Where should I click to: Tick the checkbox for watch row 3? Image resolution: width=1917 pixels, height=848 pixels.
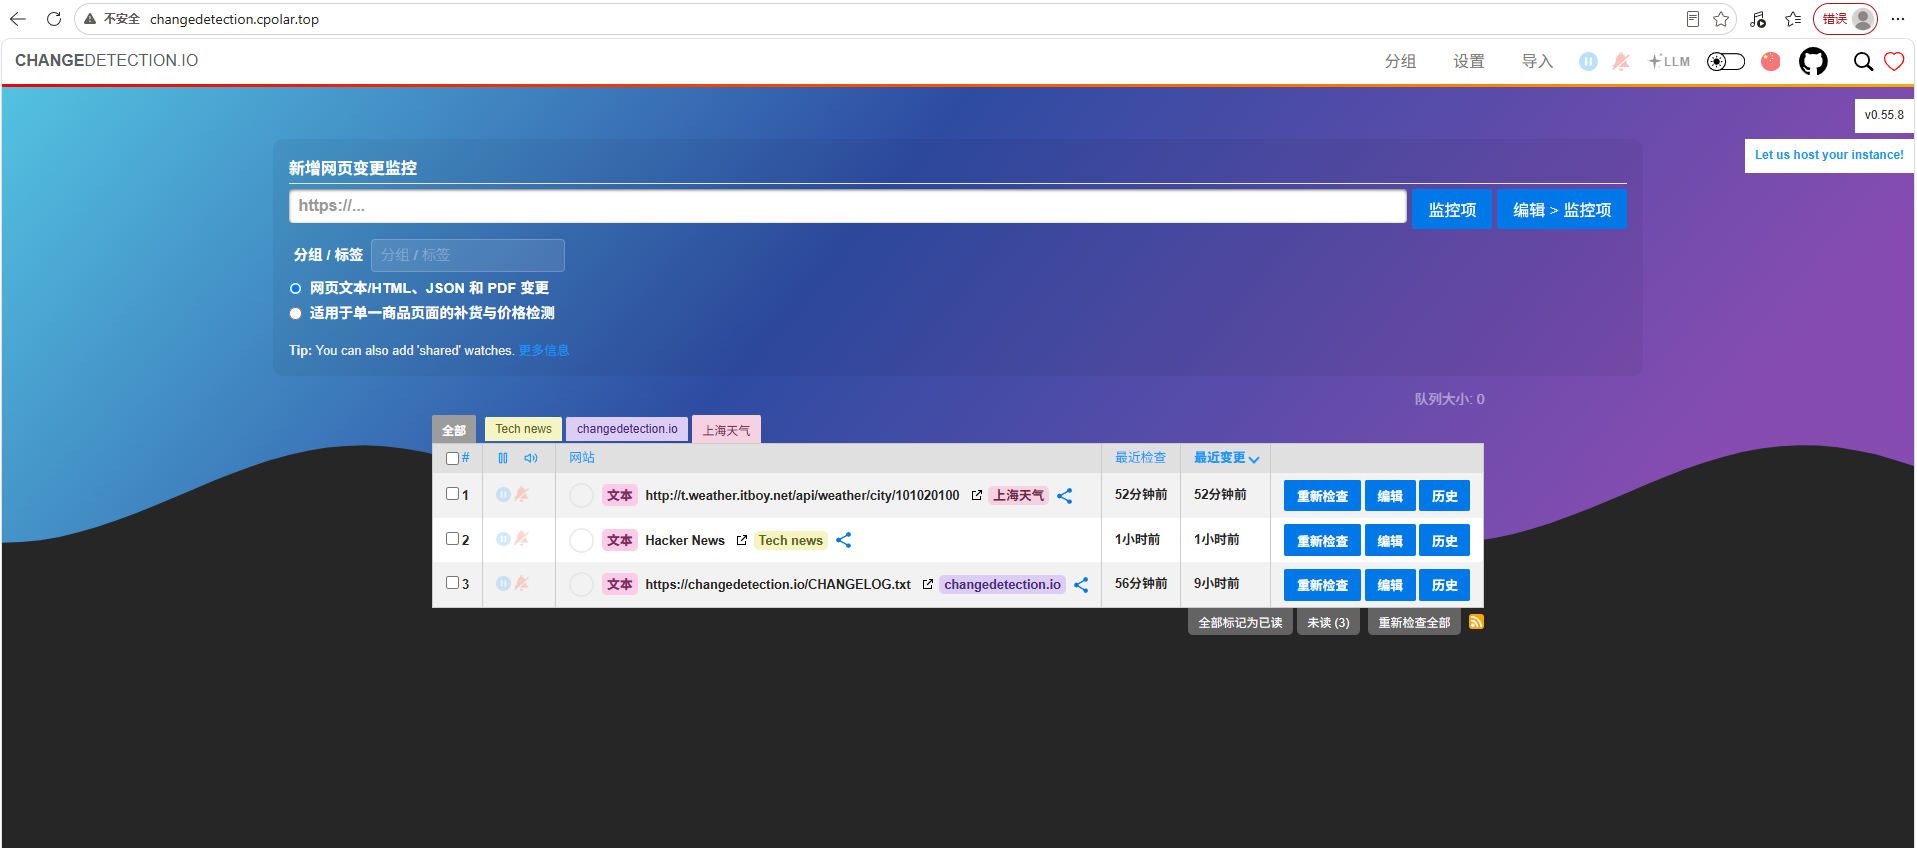452,583
